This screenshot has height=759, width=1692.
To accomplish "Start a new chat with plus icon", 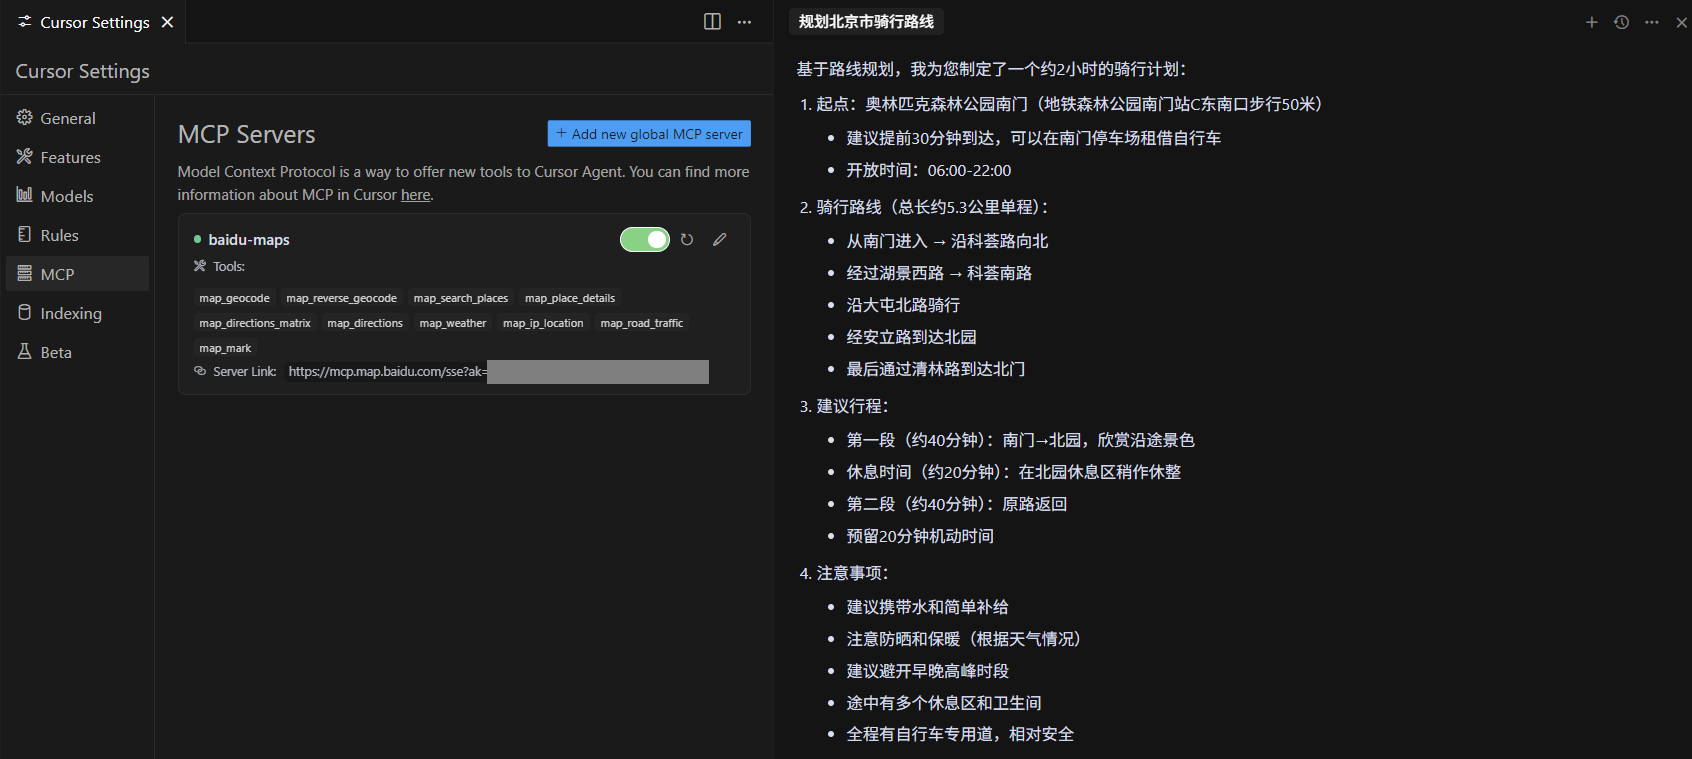I will [1591, 22].
